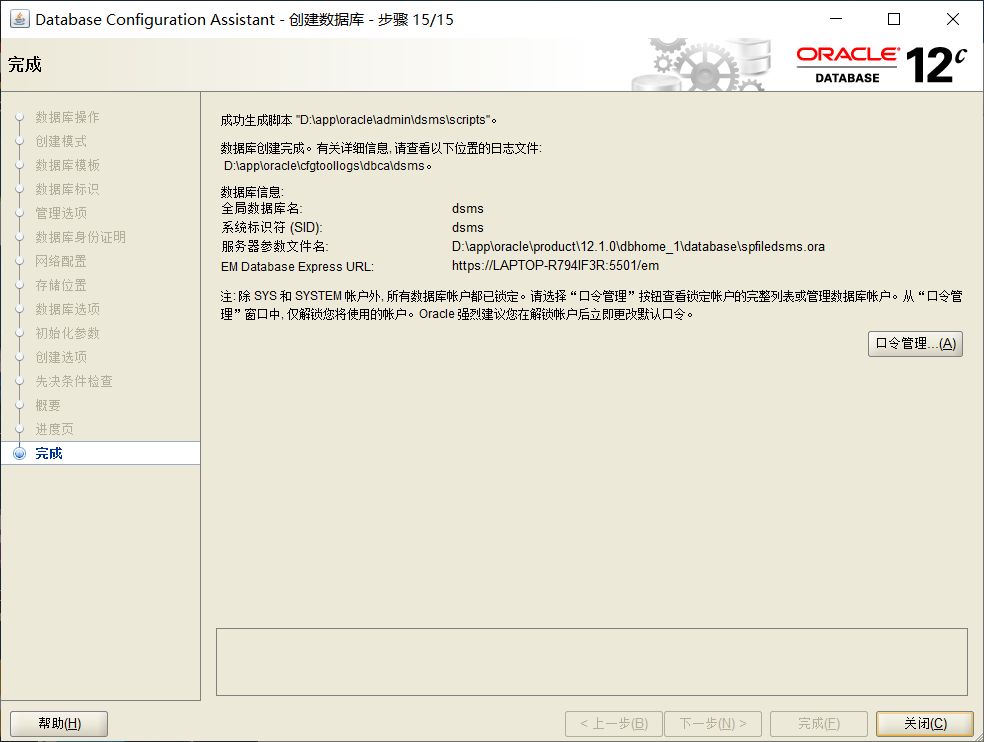Click the disabled 下一步(N) next button
This screenshot has height=742, width=984.
point(713,723)
